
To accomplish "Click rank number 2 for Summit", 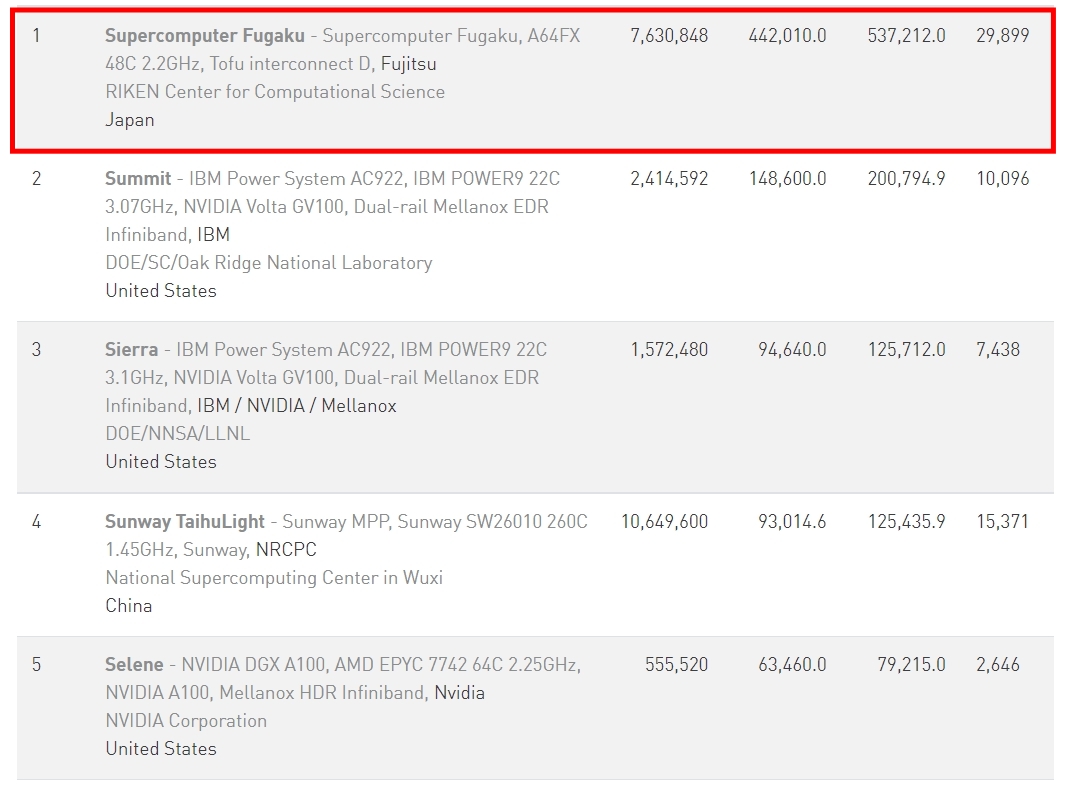I will [x=37, y=179].
